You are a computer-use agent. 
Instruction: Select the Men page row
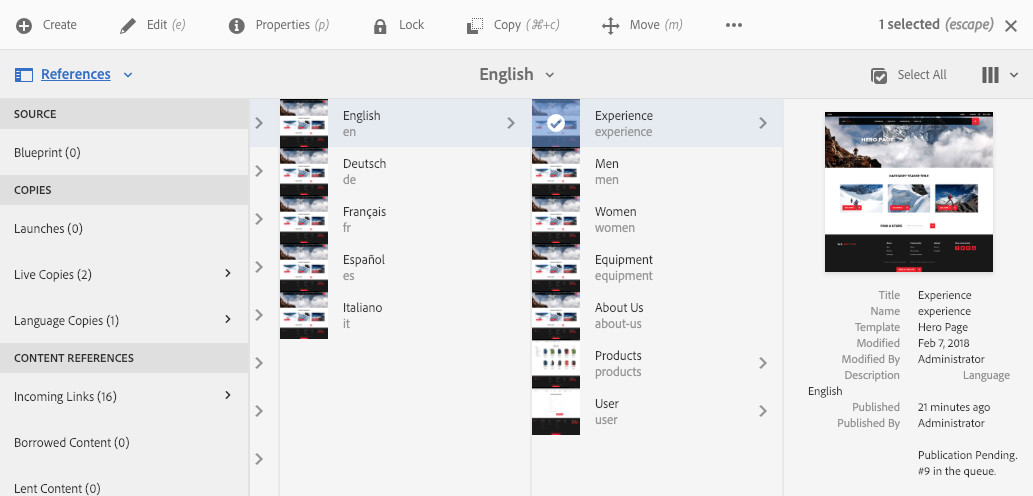(x=657, y=171)
